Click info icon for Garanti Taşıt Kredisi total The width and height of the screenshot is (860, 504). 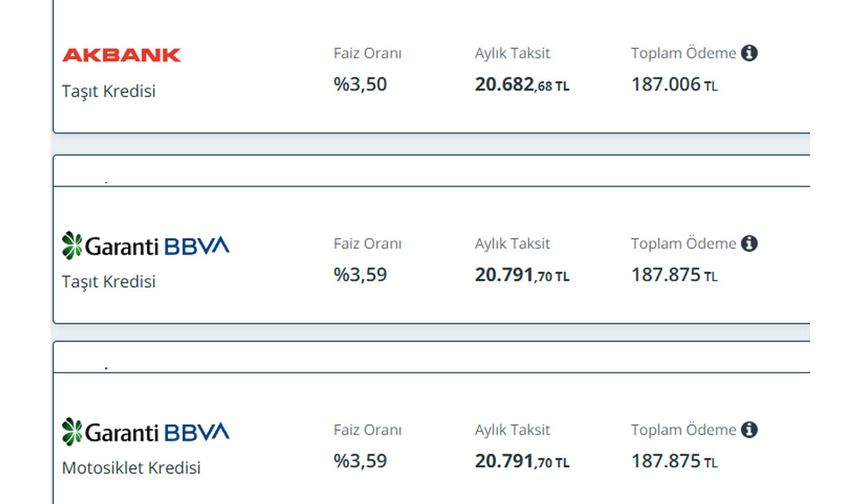click(749, 243)
